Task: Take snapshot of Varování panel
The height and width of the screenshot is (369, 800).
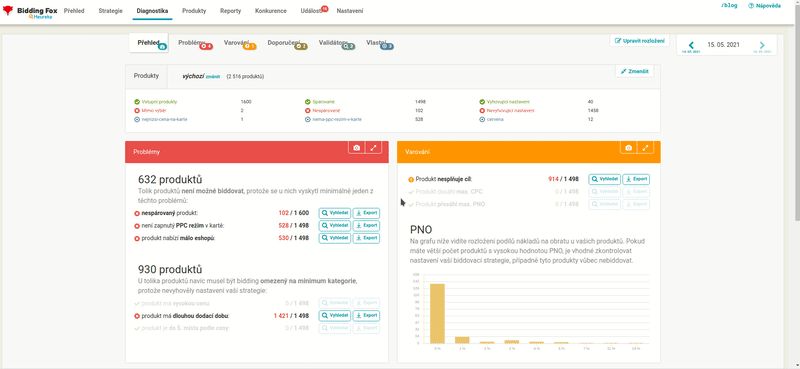Action: tap(629, 147)
